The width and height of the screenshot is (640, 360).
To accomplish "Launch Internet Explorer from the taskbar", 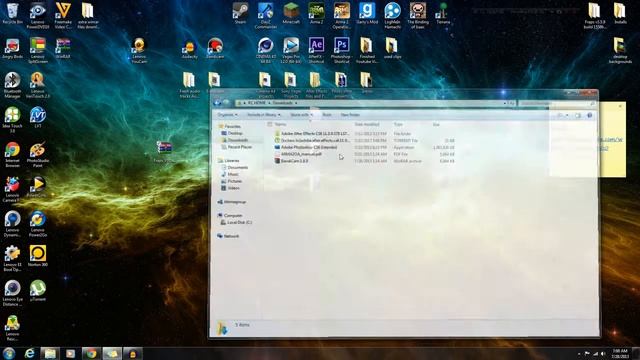I will [x=29, y=353].
